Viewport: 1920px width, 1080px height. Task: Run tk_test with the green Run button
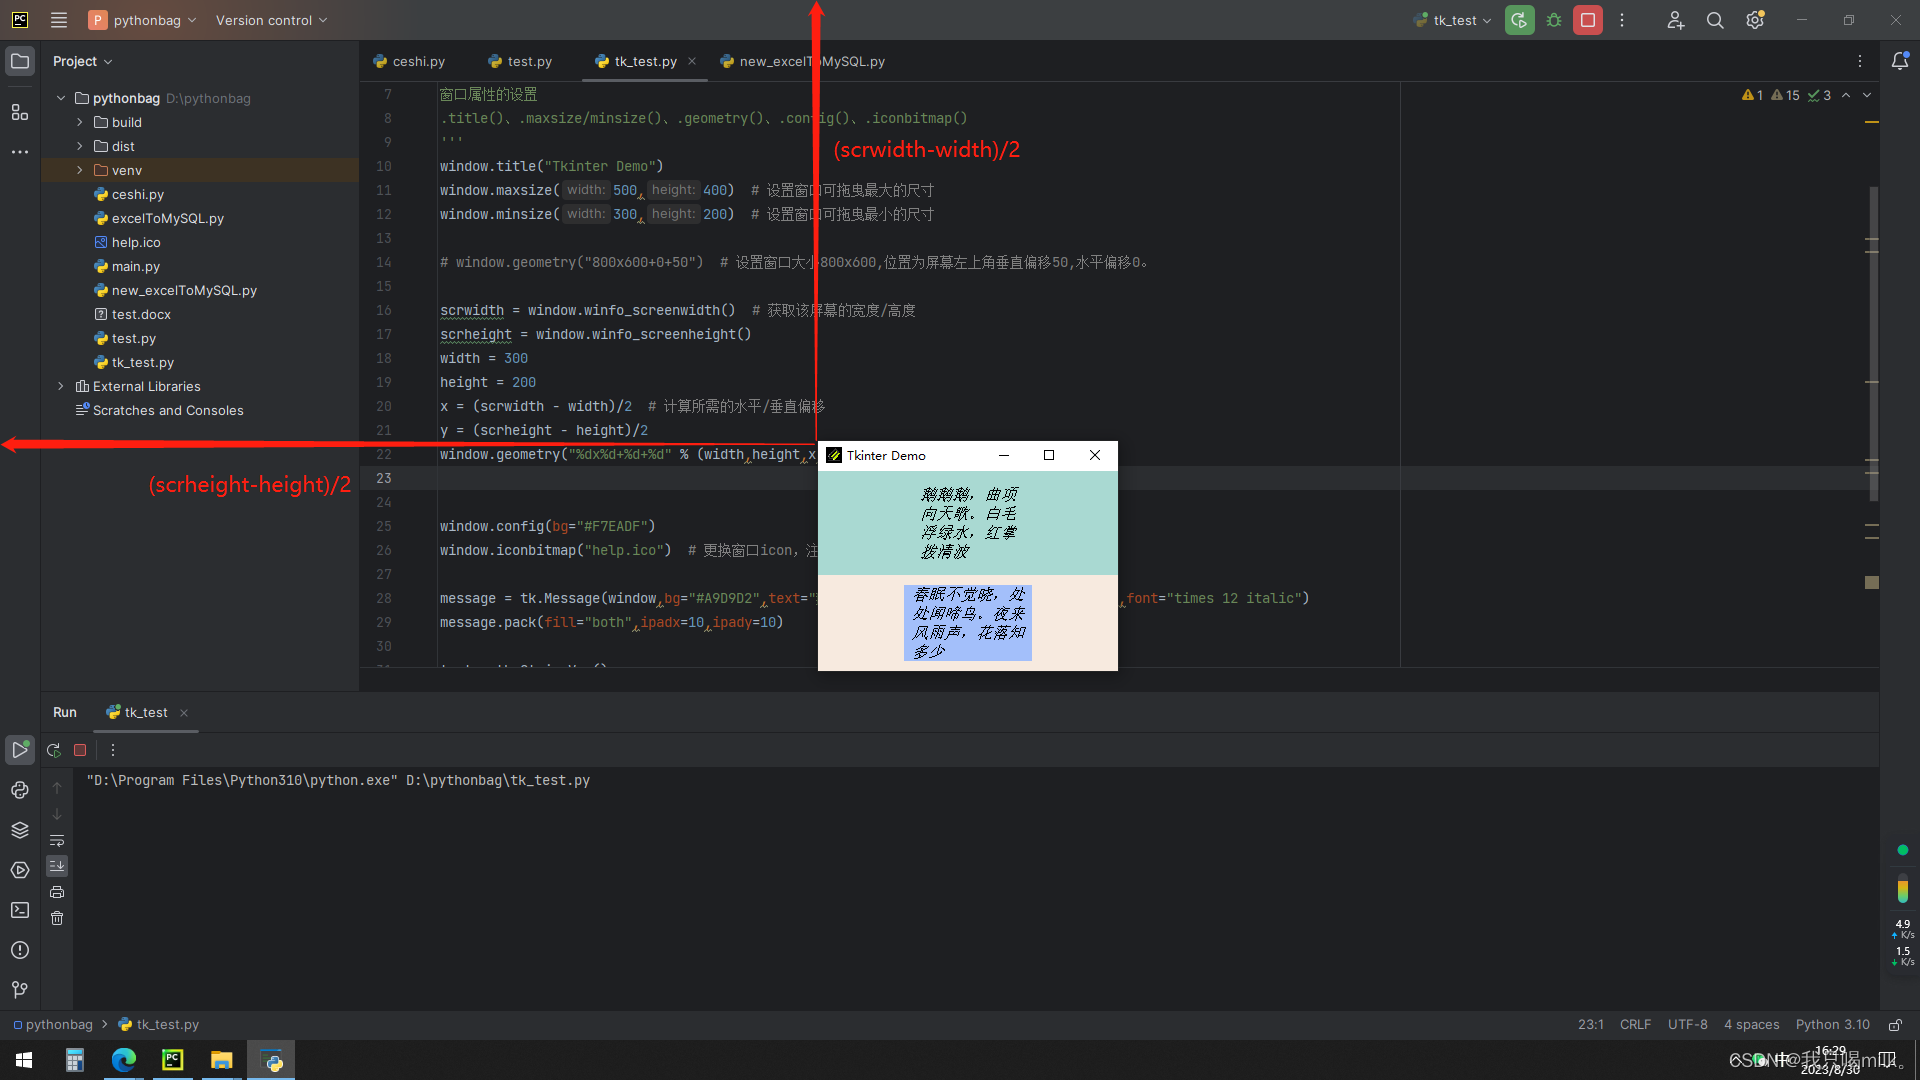pyautogui.click(x=1519, y=20)
